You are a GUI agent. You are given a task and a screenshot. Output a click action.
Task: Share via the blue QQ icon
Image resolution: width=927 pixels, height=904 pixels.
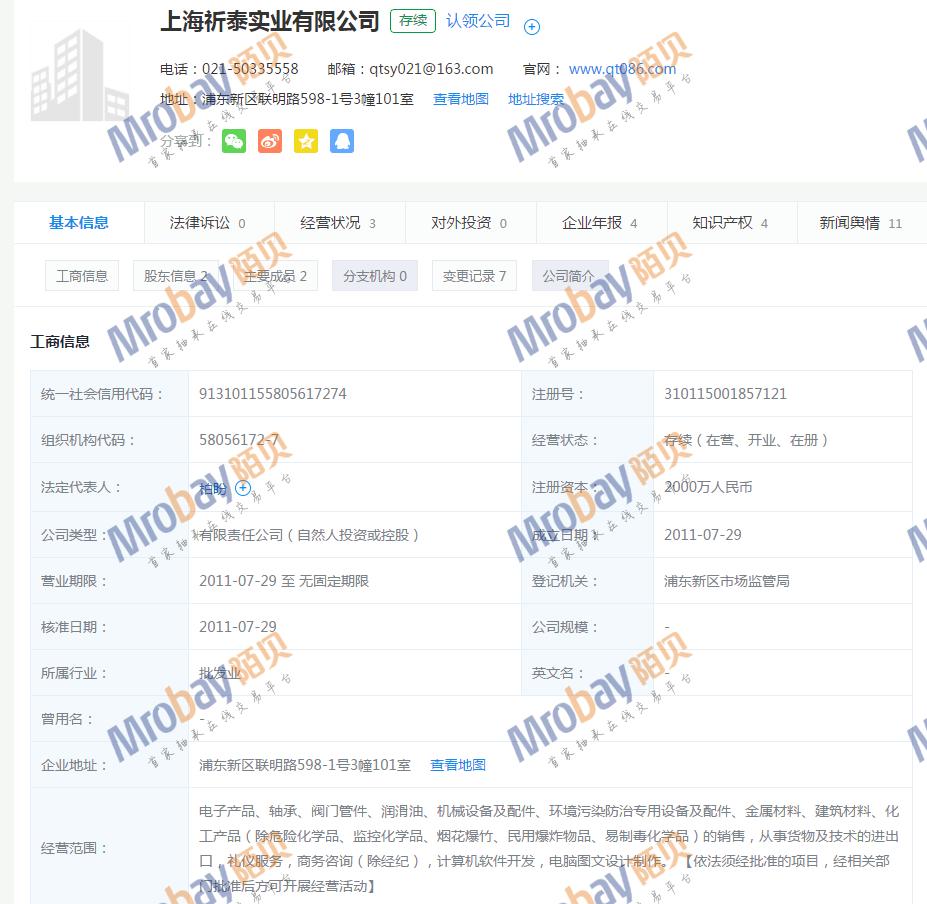click(342, 141)
